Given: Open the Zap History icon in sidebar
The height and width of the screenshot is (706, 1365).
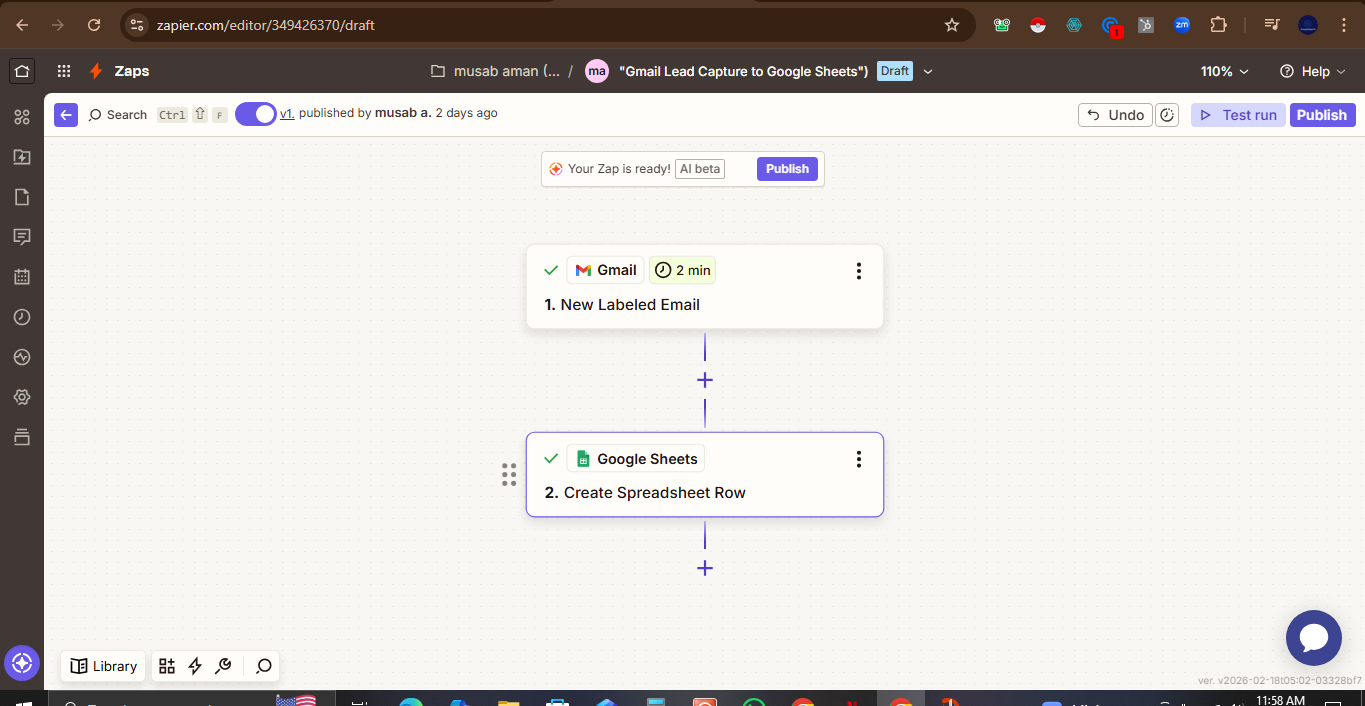Looking at the screenshot, I should 22,317.
